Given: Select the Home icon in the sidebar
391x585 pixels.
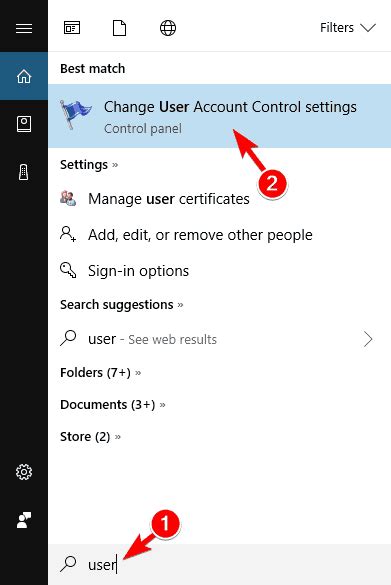Looking at the screenshot, I should pos(24,76).
